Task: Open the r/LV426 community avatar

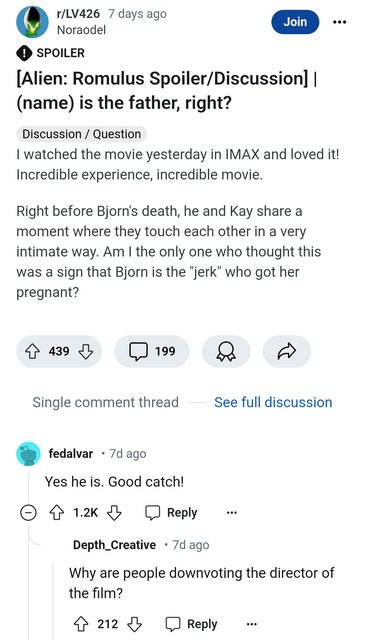Action: pos(32,22)
